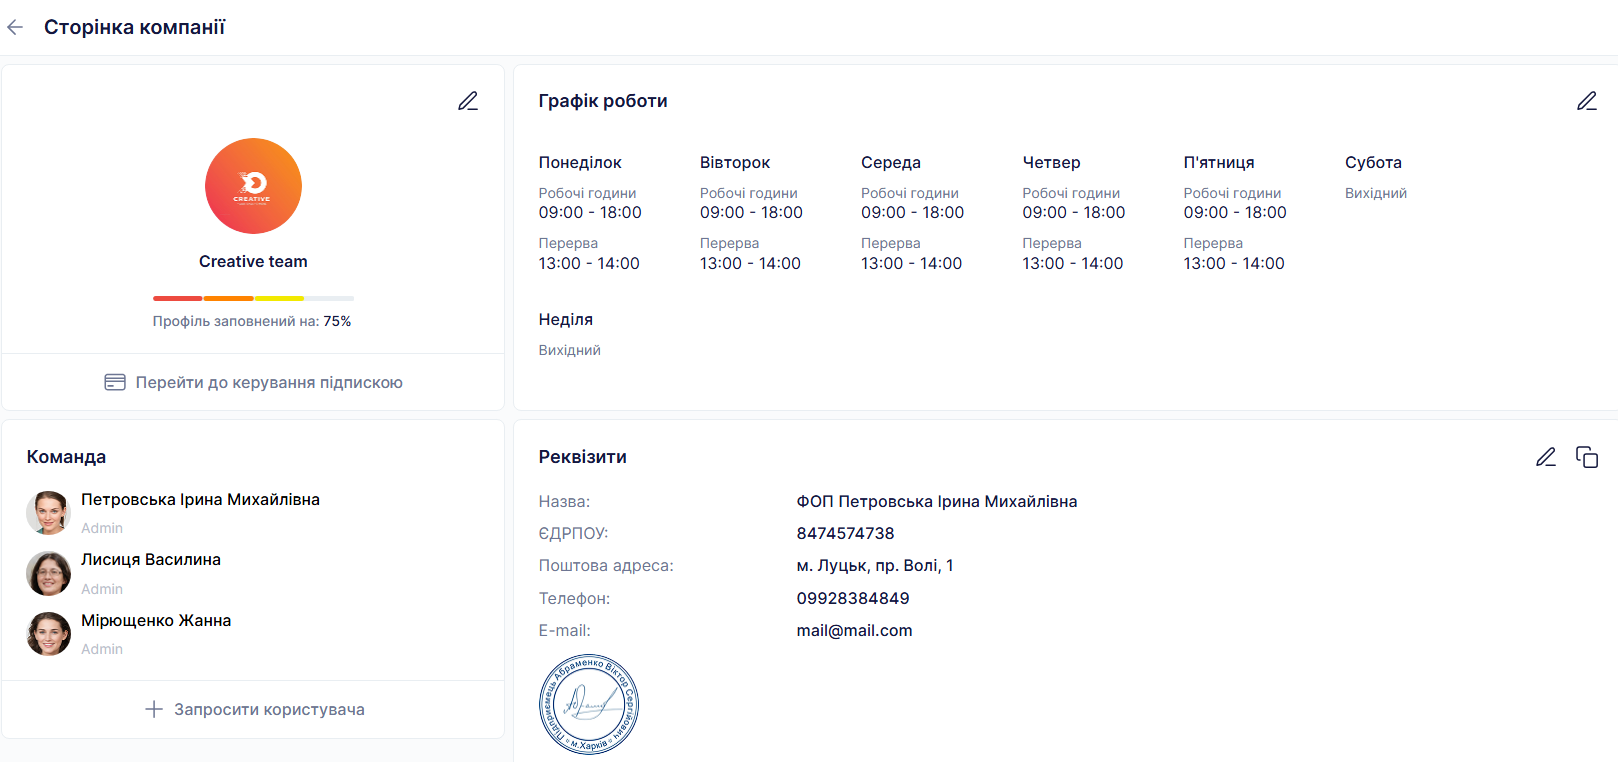
Task: Edit the work schedule with pencil icon
Action: (1587, 101)
